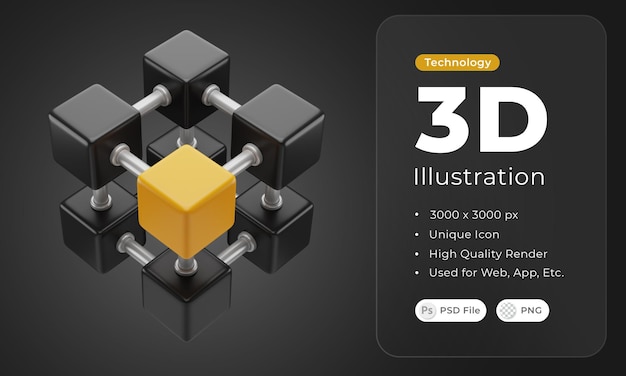Viewport: 626px width, 376px height.
Task: Click the Illustration heading text
Action: [x=479, y=176]
